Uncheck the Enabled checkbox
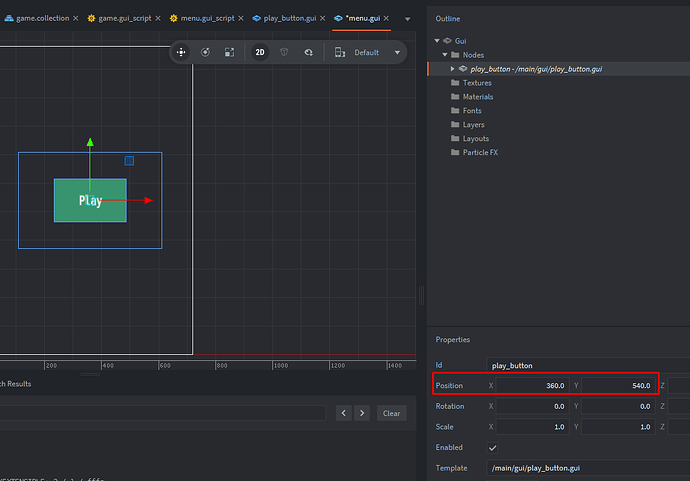The height and width of the screenshot is (481, 690). click(491, 447)
